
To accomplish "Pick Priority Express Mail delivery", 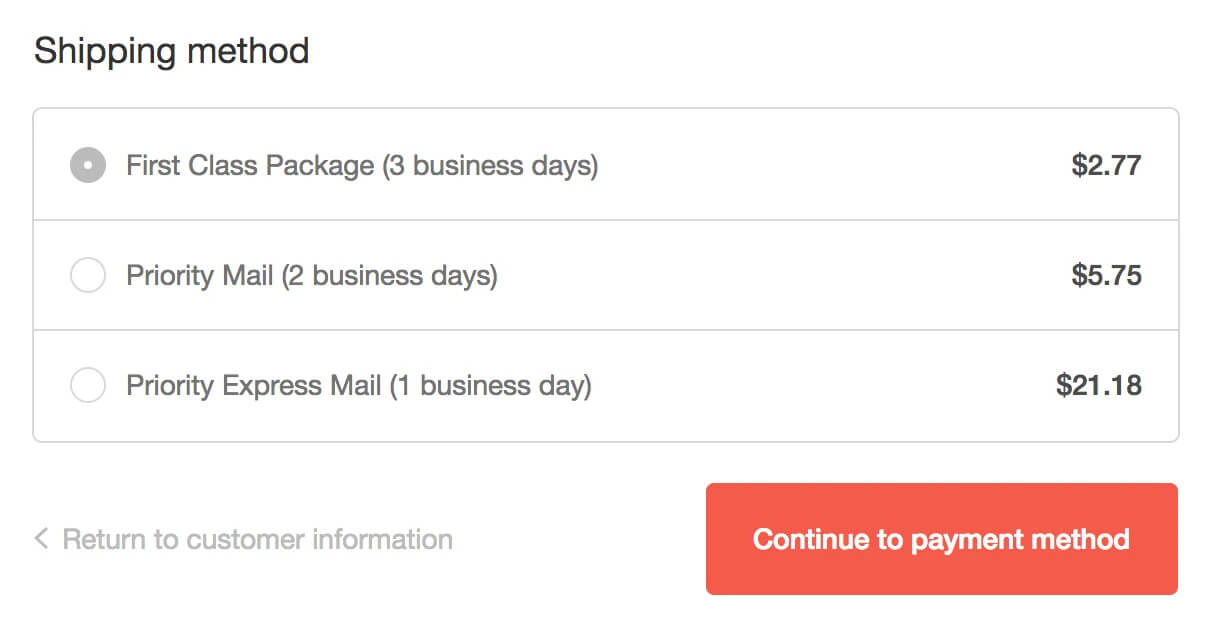I will 88,384.
